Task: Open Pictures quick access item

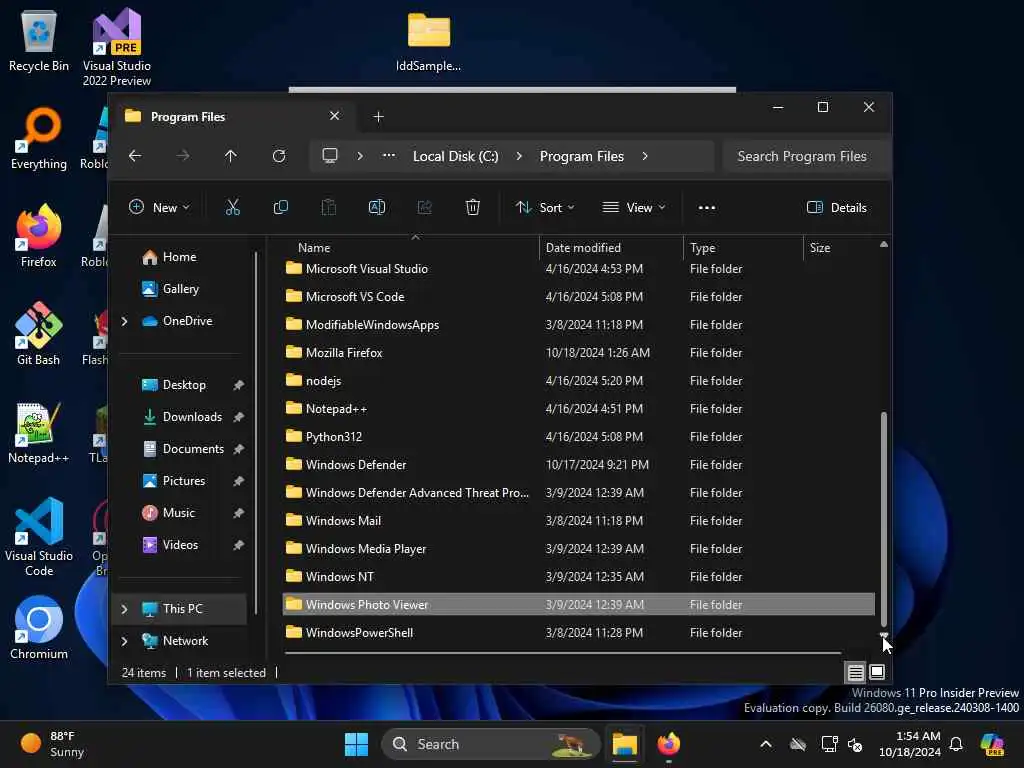Action: pos(184,481)
